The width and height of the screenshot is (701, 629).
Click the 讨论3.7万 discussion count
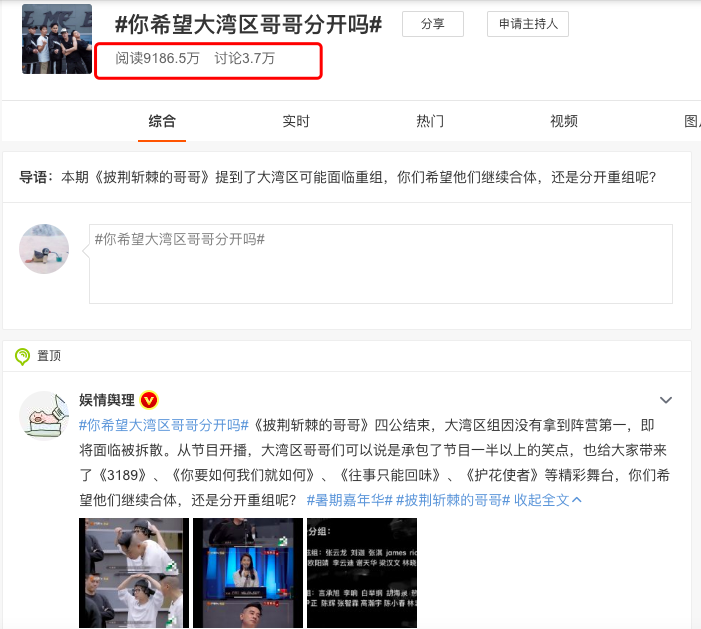245,58
